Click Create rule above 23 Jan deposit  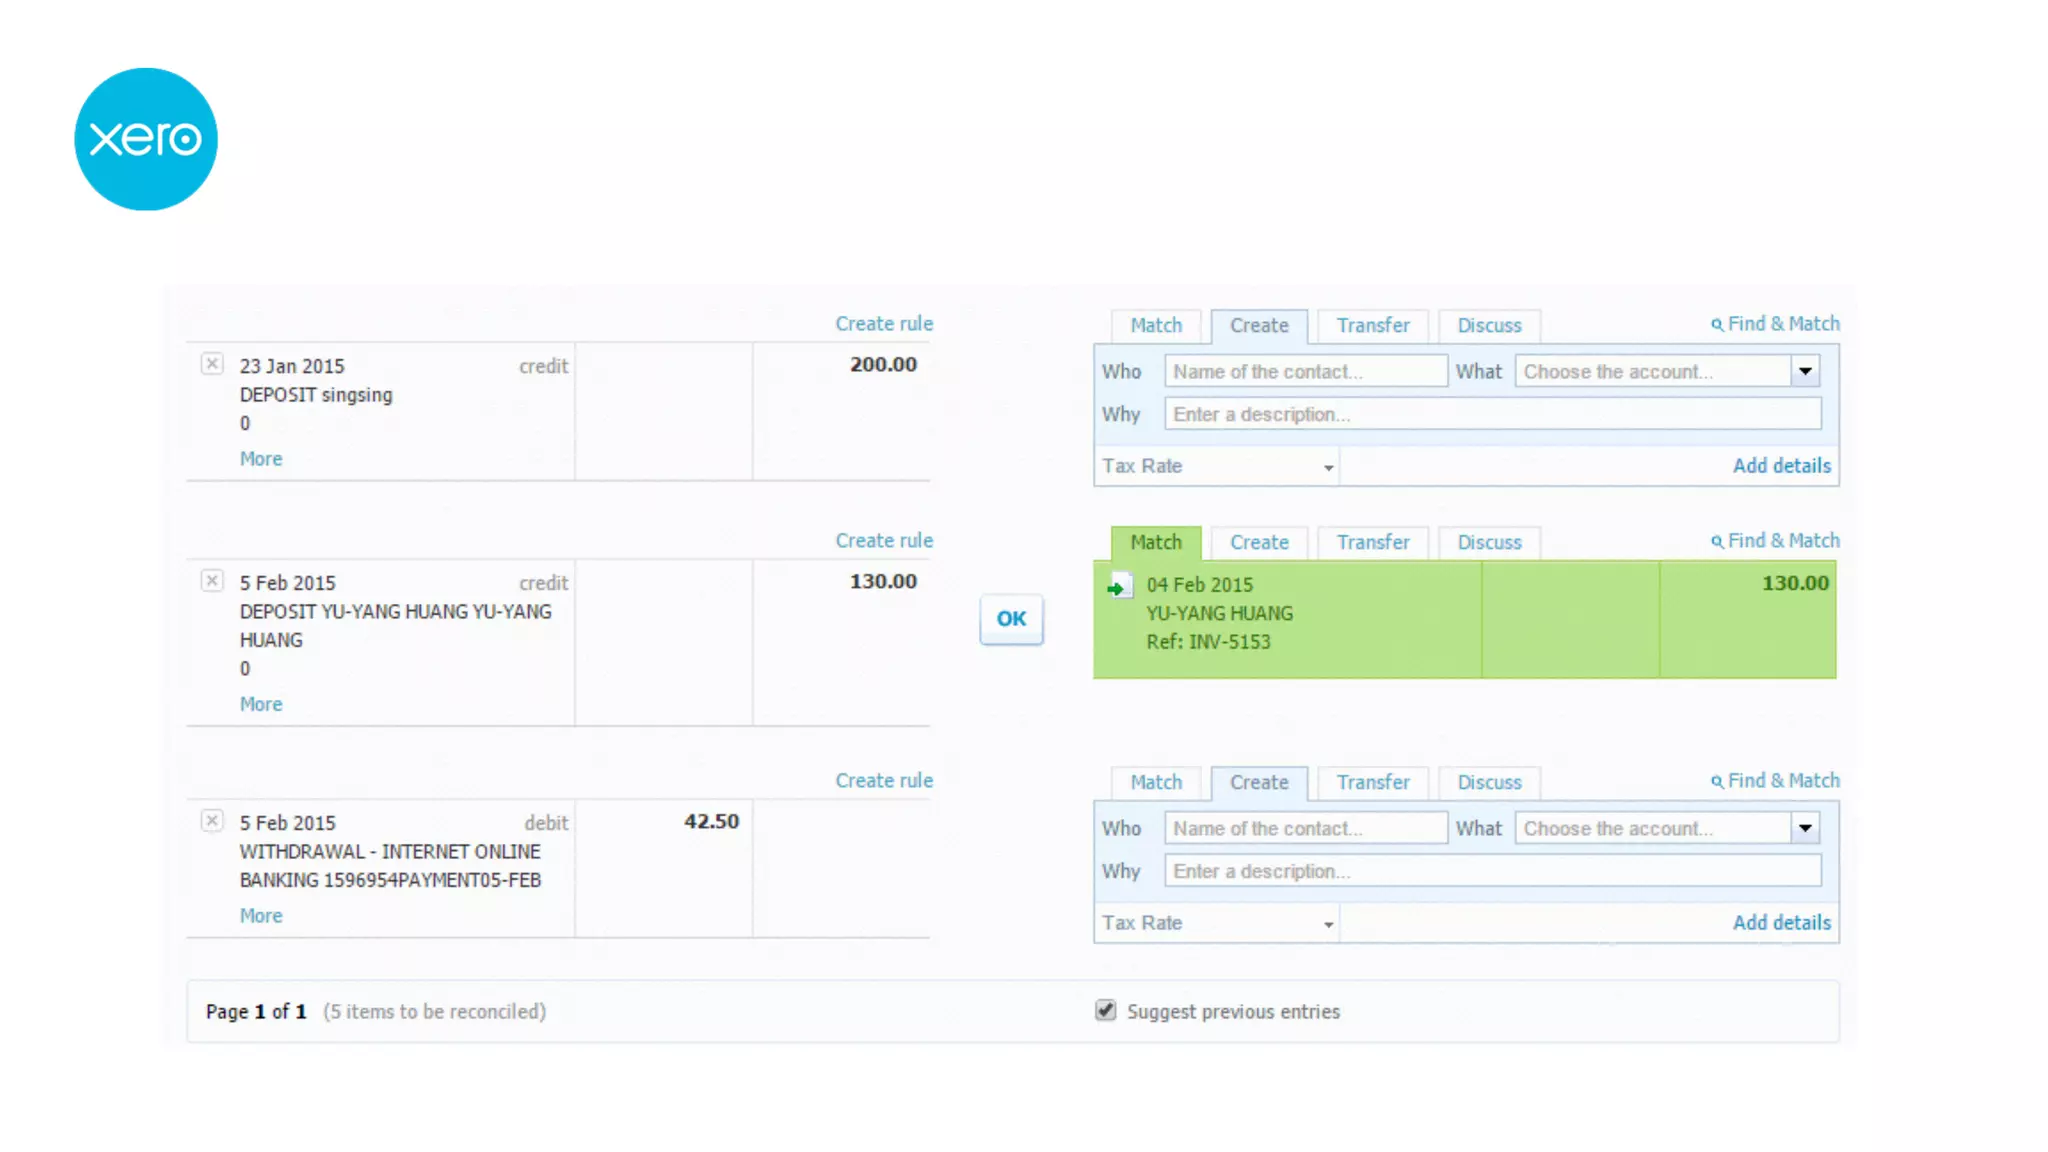884,324
